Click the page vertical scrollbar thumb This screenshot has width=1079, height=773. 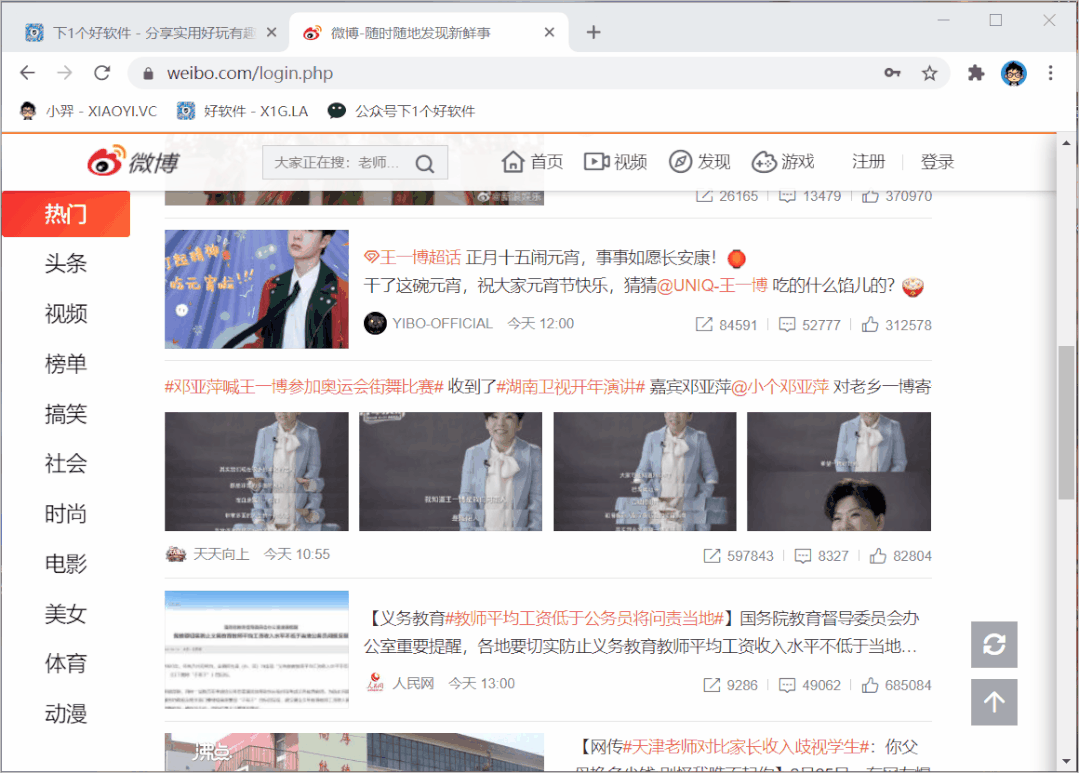coord(1066,422)
